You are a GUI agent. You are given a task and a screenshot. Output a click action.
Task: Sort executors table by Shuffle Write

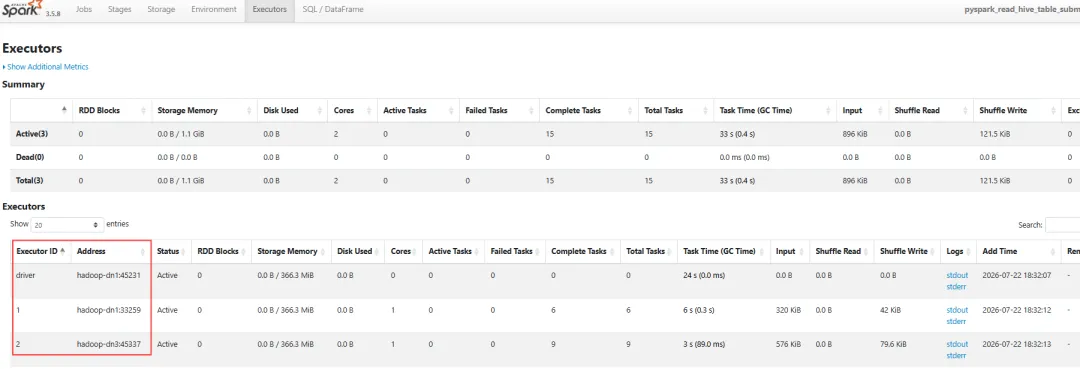[x=908, y=251]
